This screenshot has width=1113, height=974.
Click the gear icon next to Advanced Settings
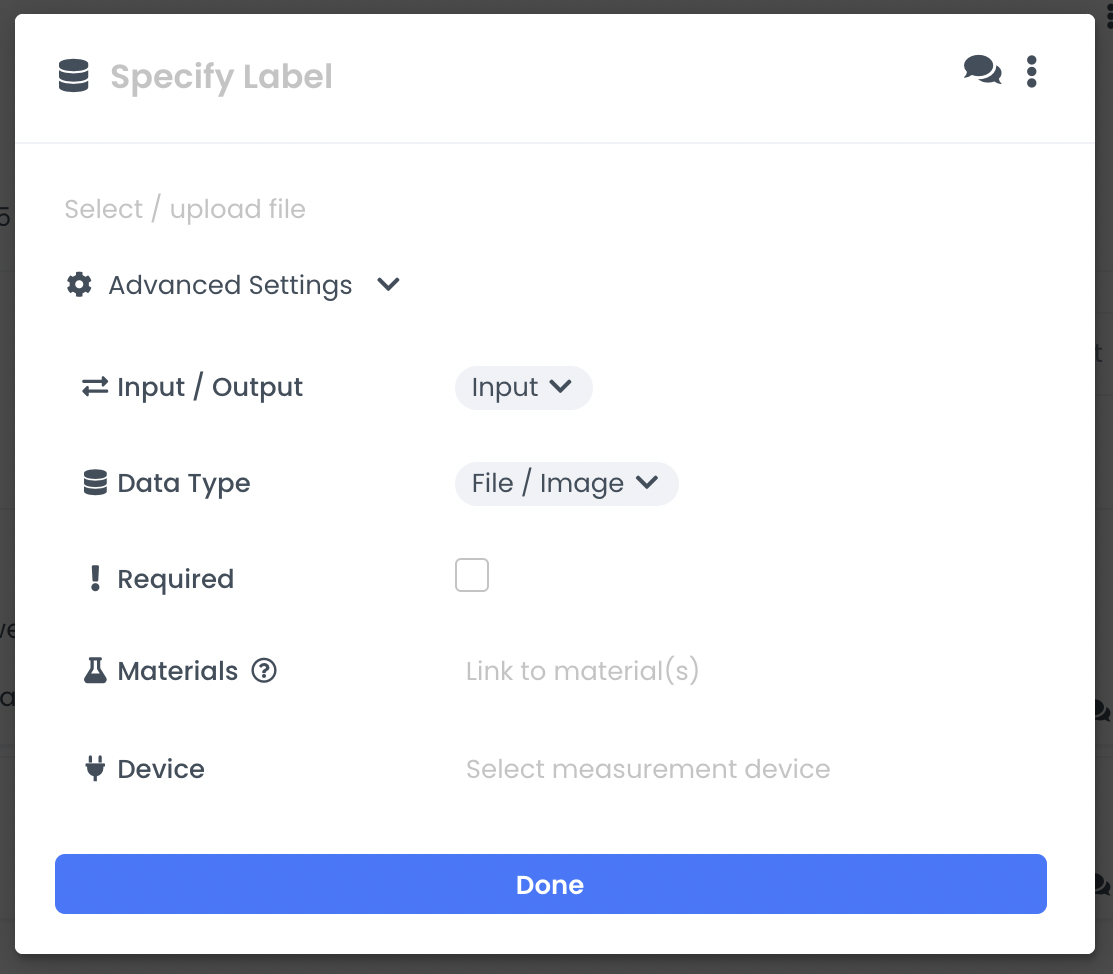click(78, 284)
